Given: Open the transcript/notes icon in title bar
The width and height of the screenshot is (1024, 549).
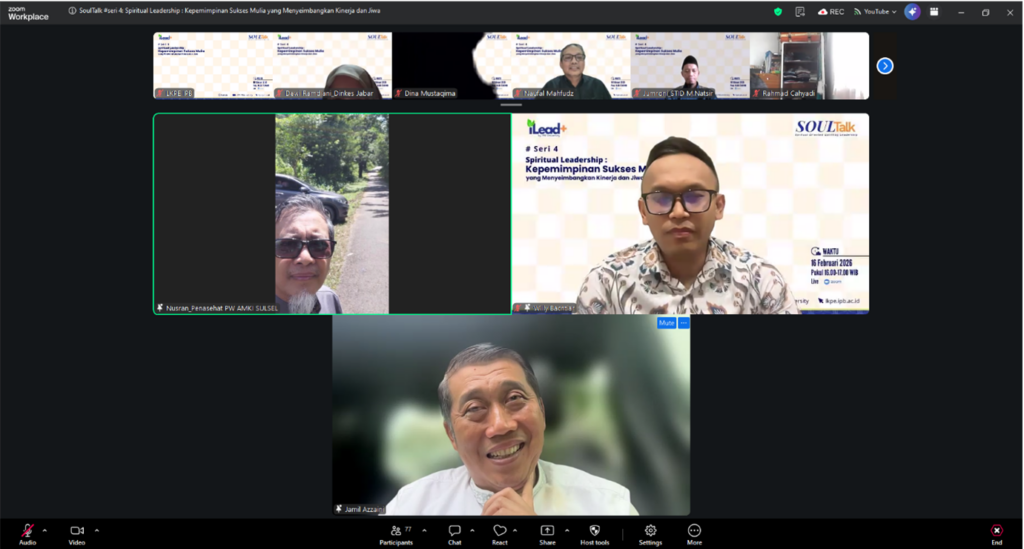Looking at the screenshot, I should pyautogui.click(x=800, y=12).
